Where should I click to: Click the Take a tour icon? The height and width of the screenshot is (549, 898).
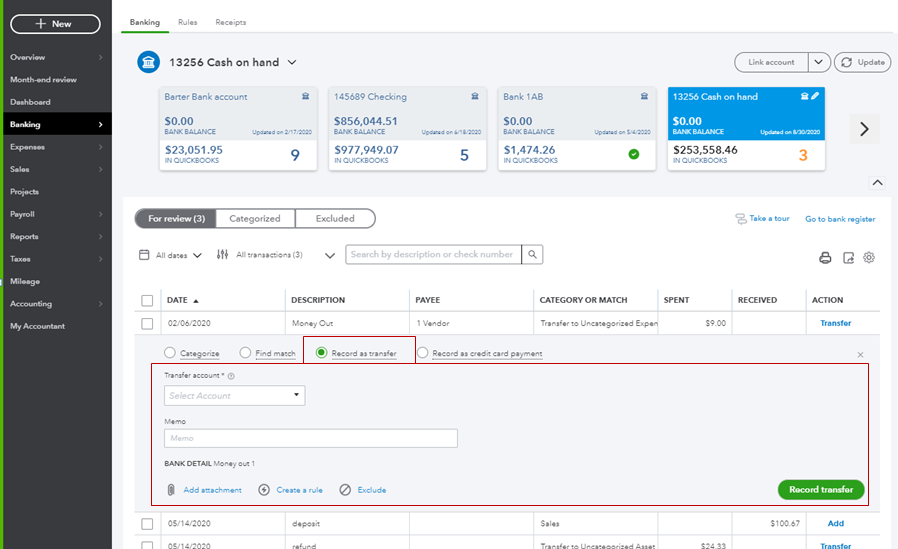[741, 219]
